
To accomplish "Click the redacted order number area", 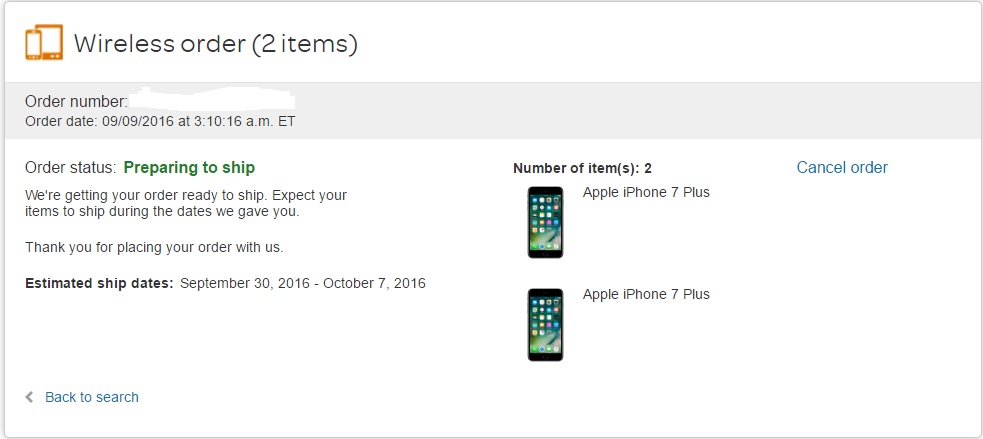I will click(212, 100).
